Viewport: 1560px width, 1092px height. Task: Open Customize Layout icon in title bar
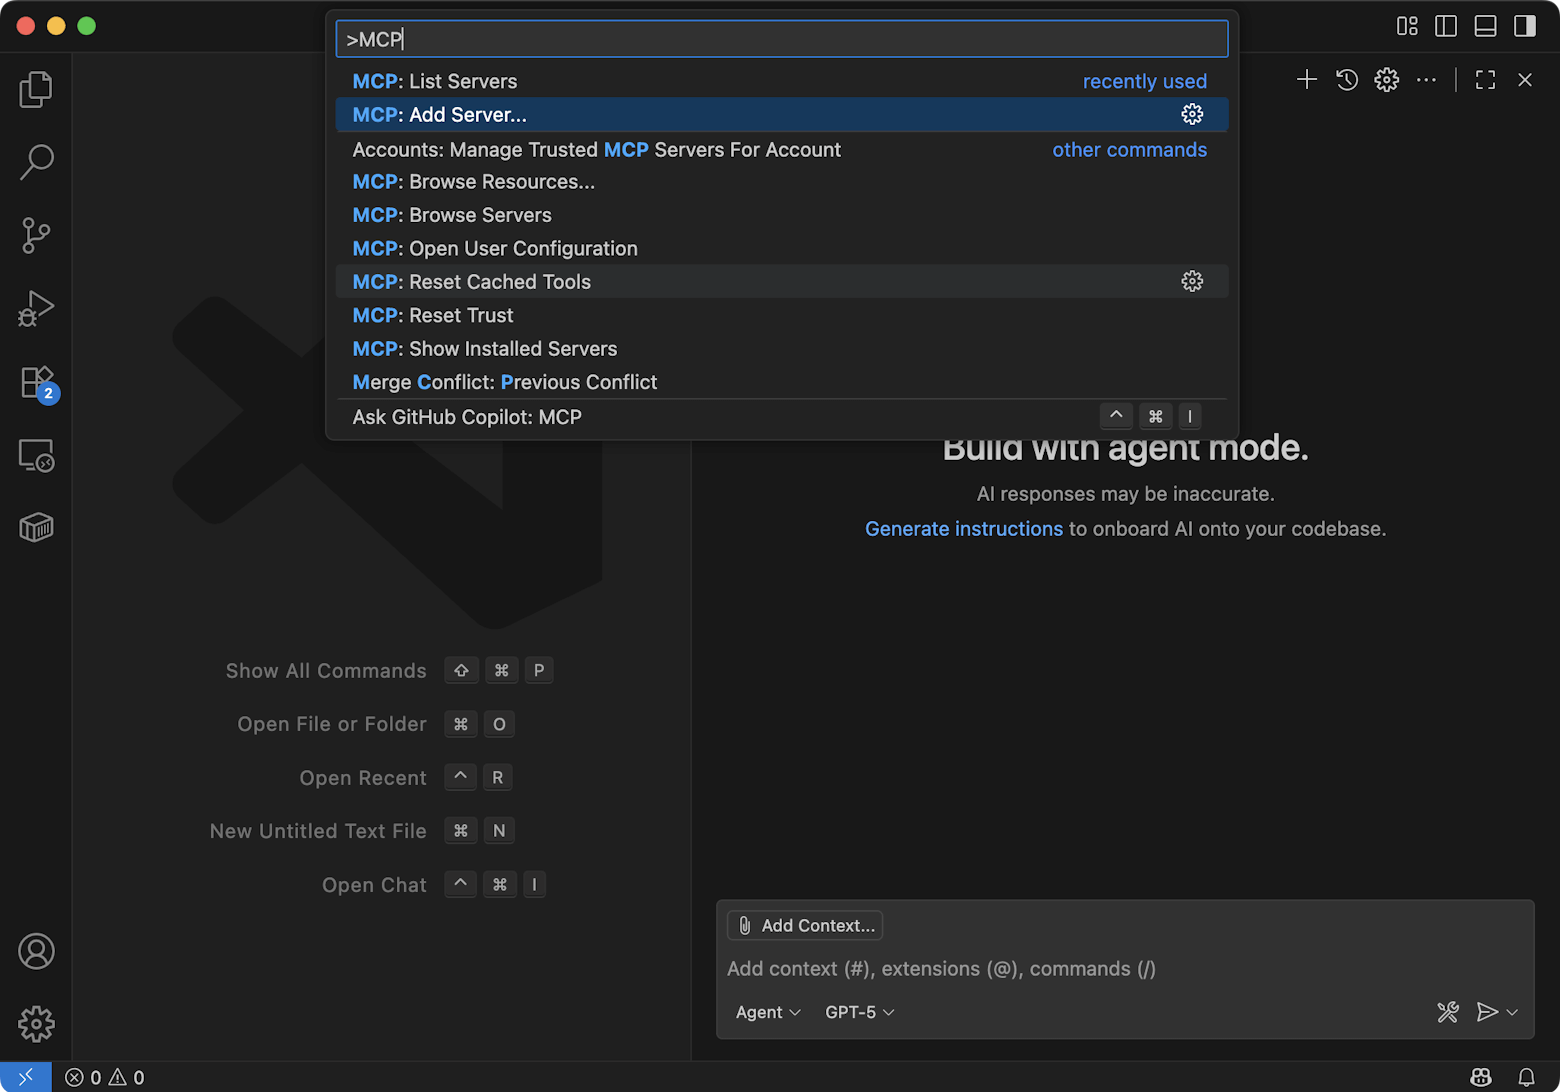pyautogui.click(x=1407, y=26)
